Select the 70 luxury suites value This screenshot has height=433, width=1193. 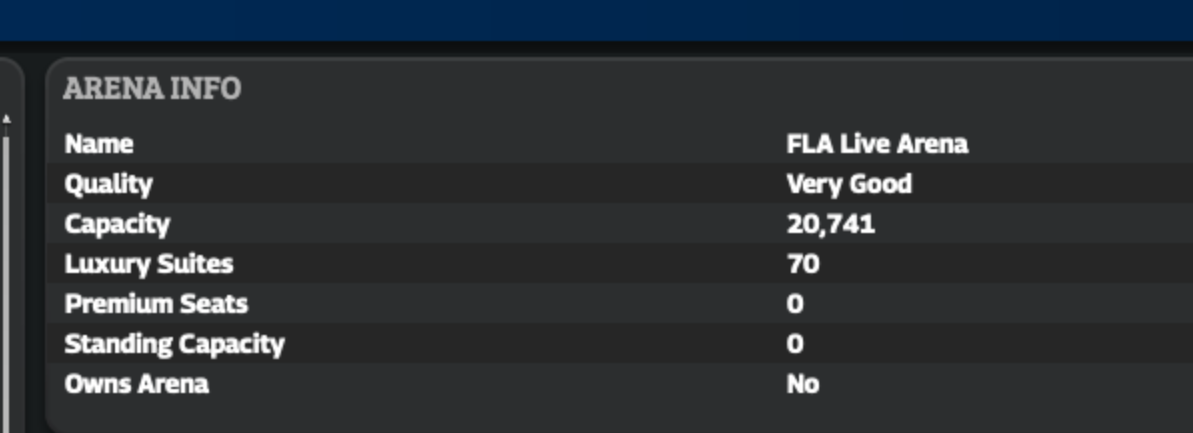803,264
